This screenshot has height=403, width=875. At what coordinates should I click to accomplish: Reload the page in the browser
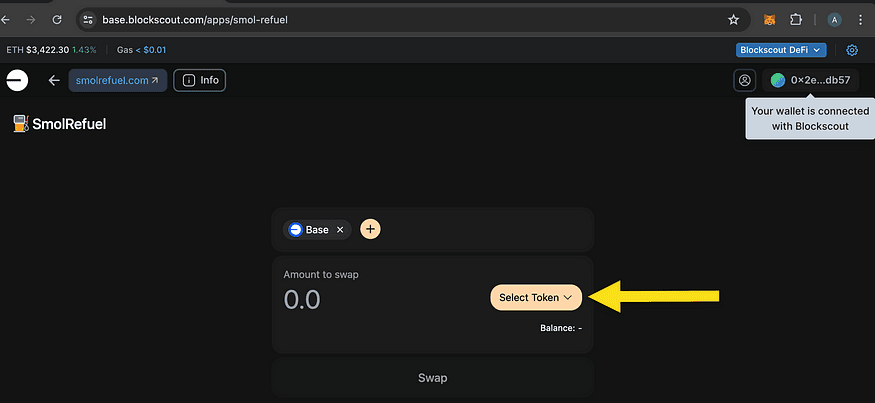click(x=57, y=20)
